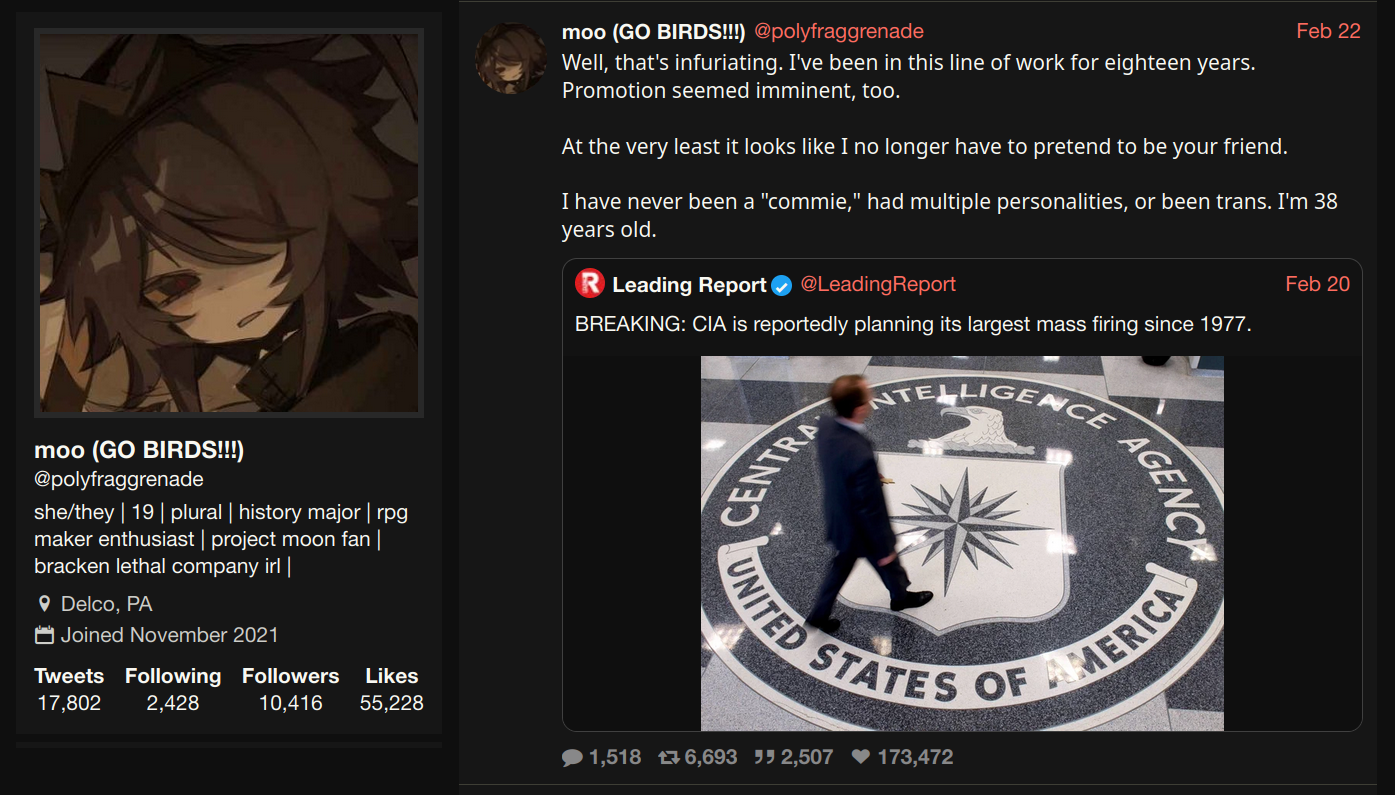Click the calendar icon beside Joined November 2021
Image resolution: width=1395 pixels, height=795 pixels.
pyautogui.click(x=44, y=635)
